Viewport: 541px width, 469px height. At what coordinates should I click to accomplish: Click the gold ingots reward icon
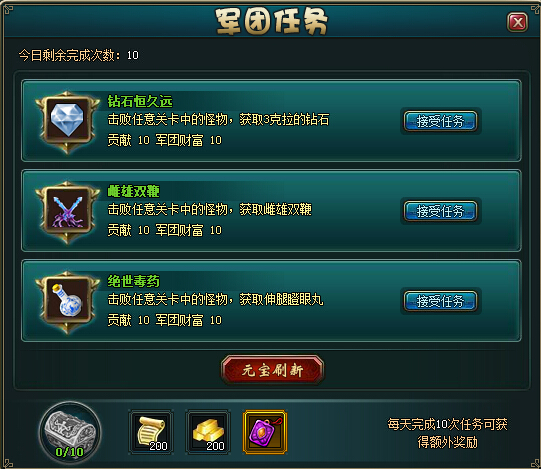tap(208, 432)
